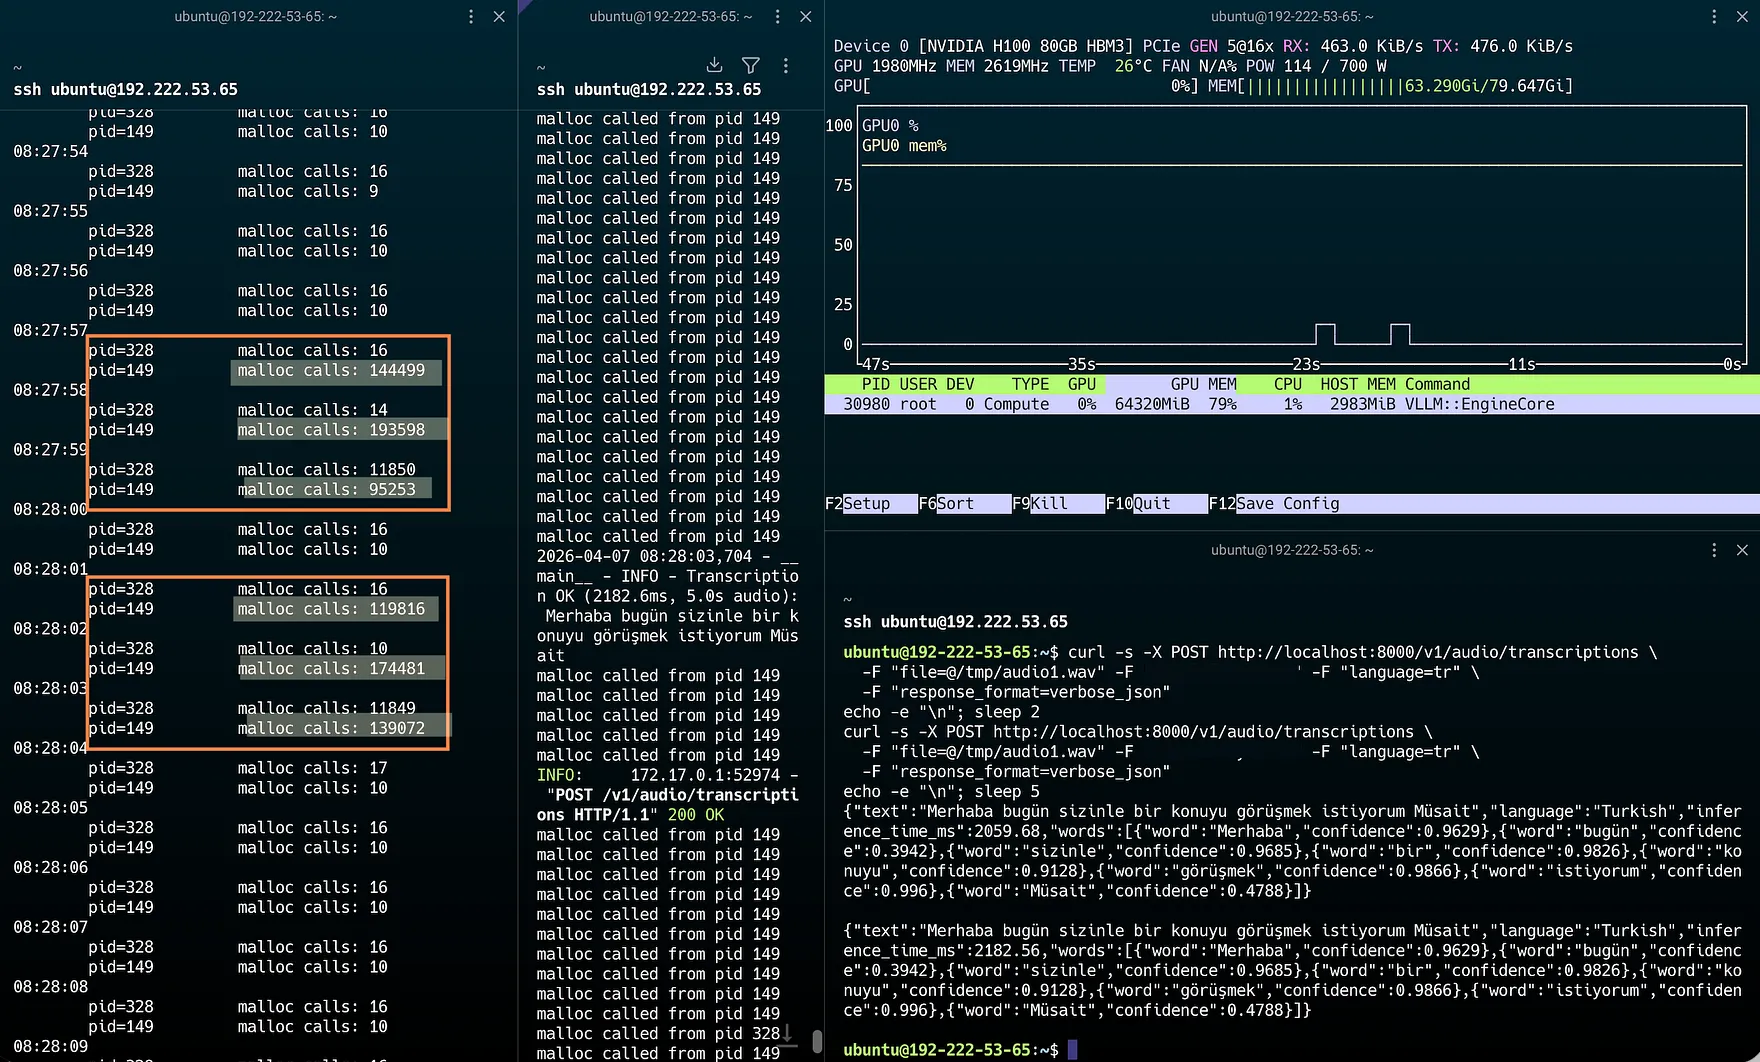Click the PID column header in nvtop
Screen dimensions: 1760x1062
(876, 385)
